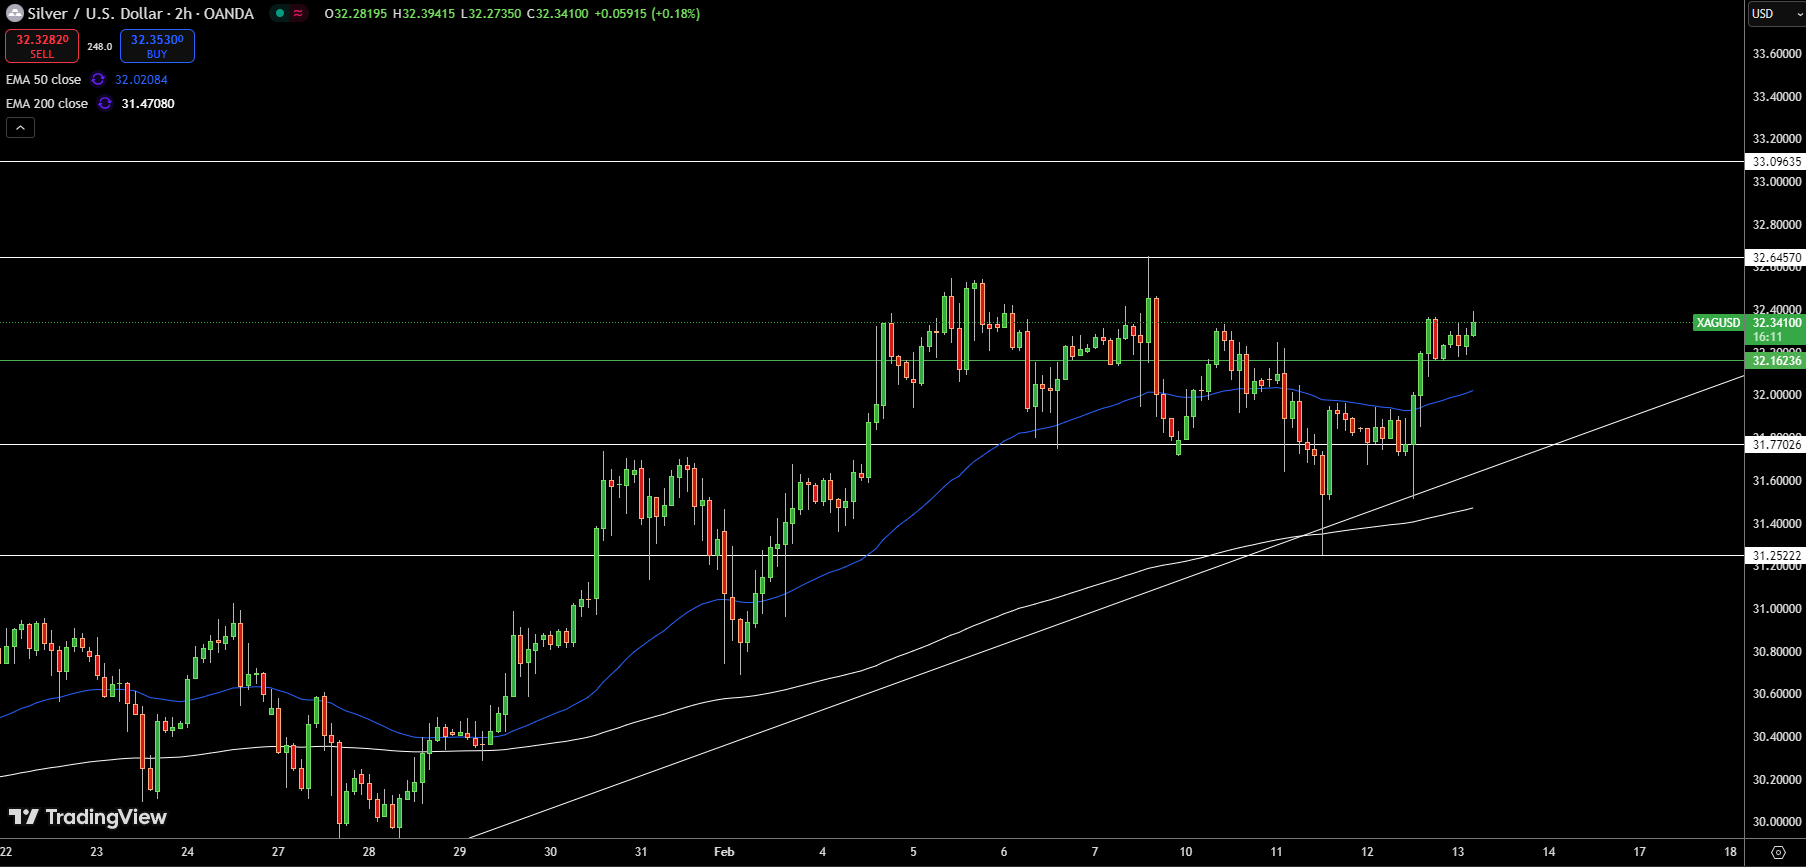Select the EMA 200 close indicator legend

(x=47, y=103)
